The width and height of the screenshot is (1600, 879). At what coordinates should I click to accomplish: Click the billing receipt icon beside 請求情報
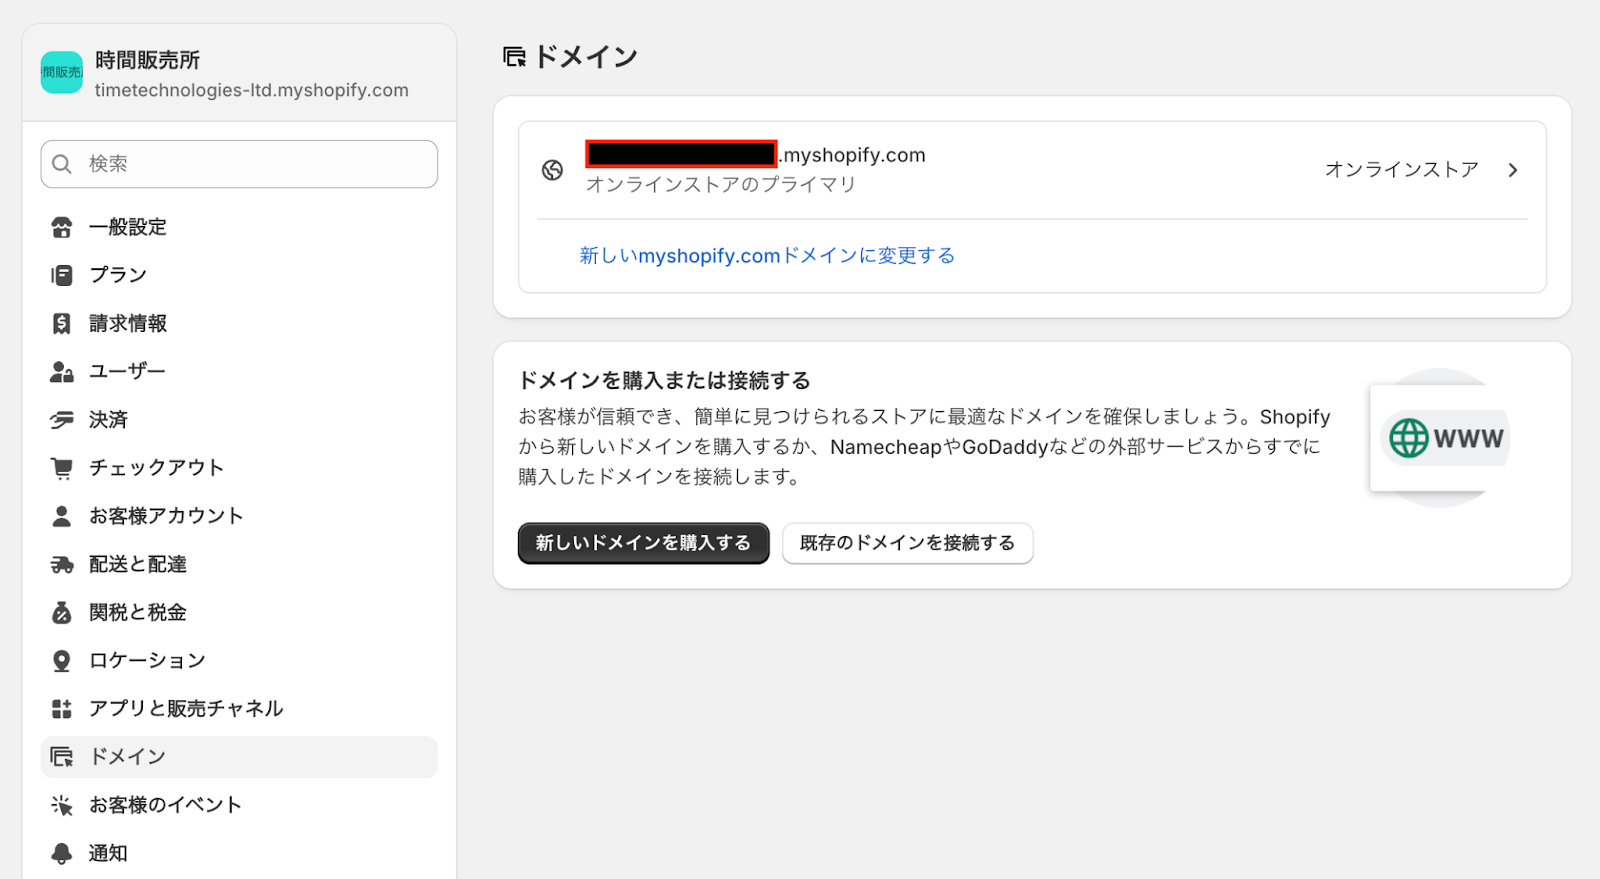(x=62, y=323)
